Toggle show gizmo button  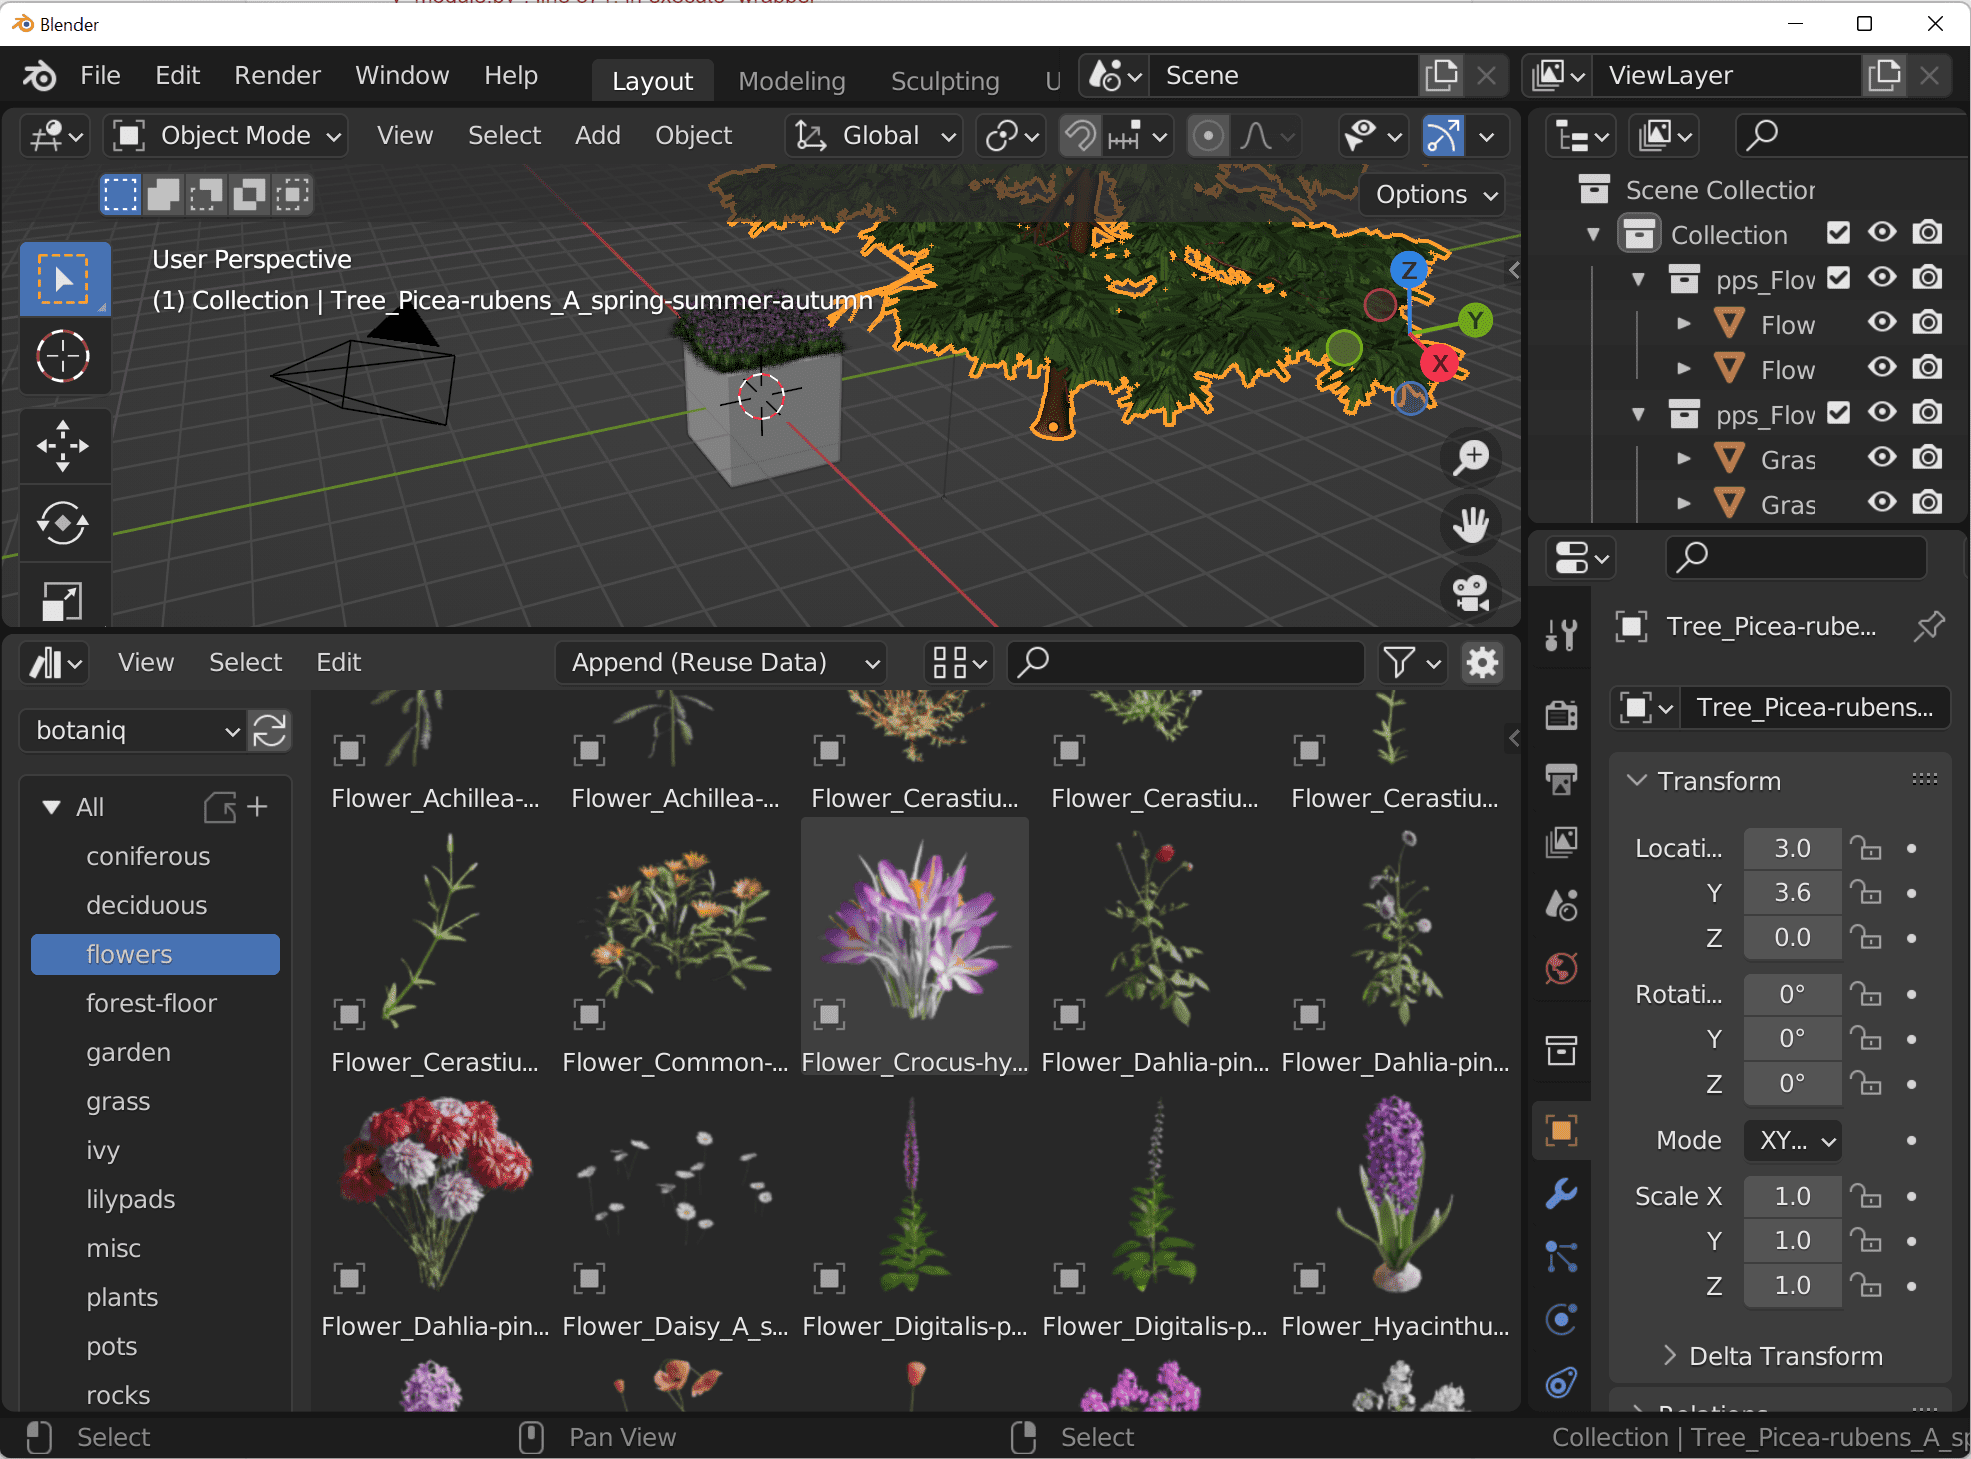pyautogui.click(x=1443, y=136)
